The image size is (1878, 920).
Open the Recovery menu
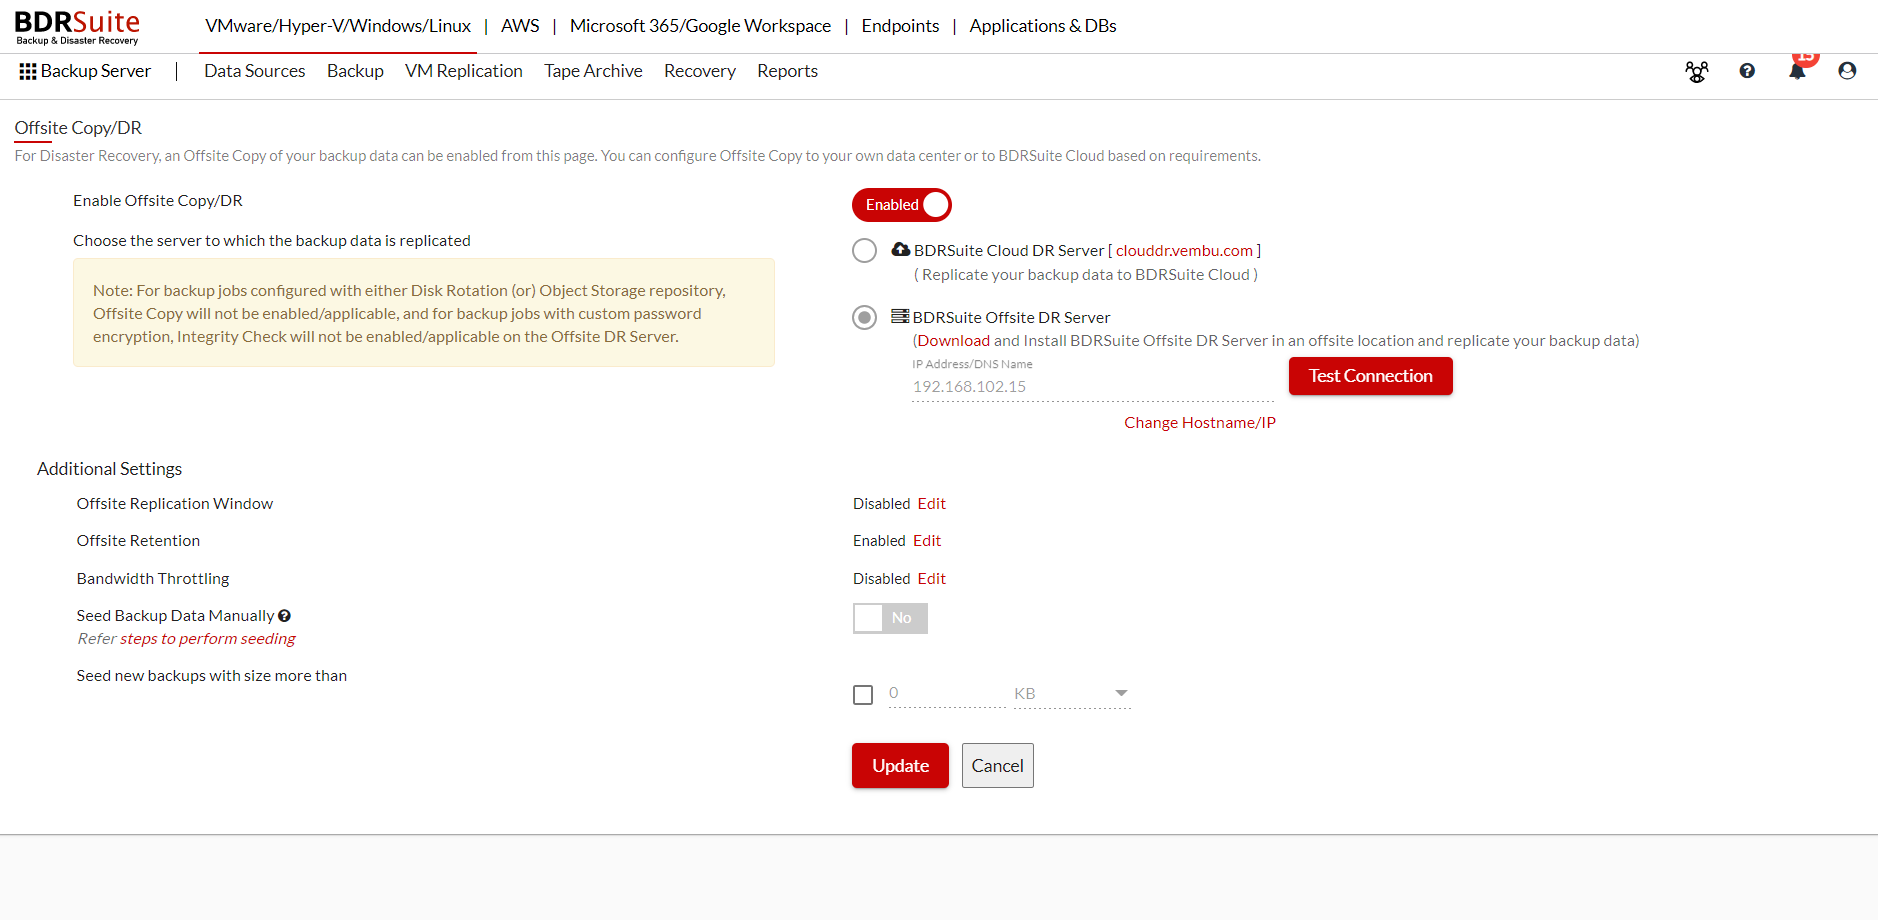pos(700,71)
